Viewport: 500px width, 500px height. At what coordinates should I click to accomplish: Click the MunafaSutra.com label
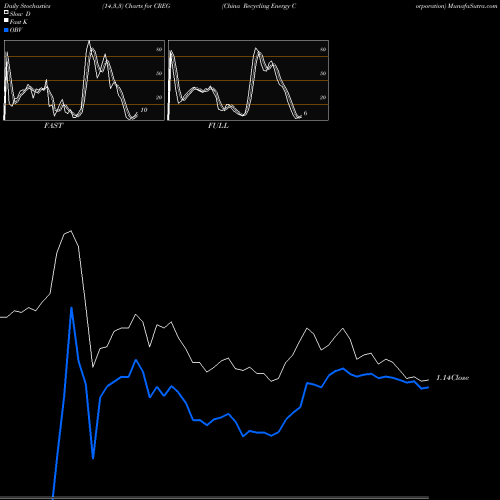click(x=473, y=6)
